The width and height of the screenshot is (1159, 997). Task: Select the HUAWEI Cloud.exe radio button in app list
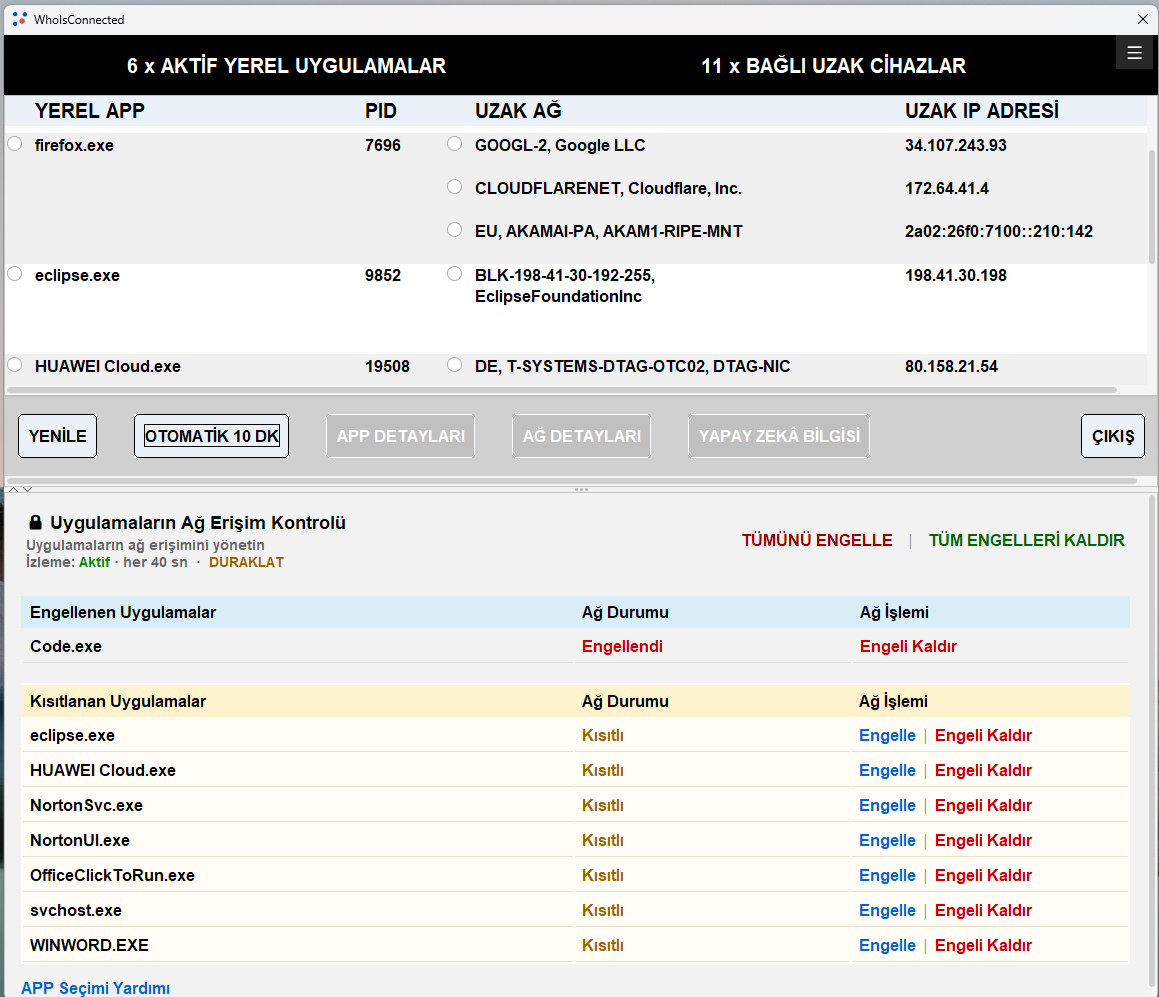15,364
